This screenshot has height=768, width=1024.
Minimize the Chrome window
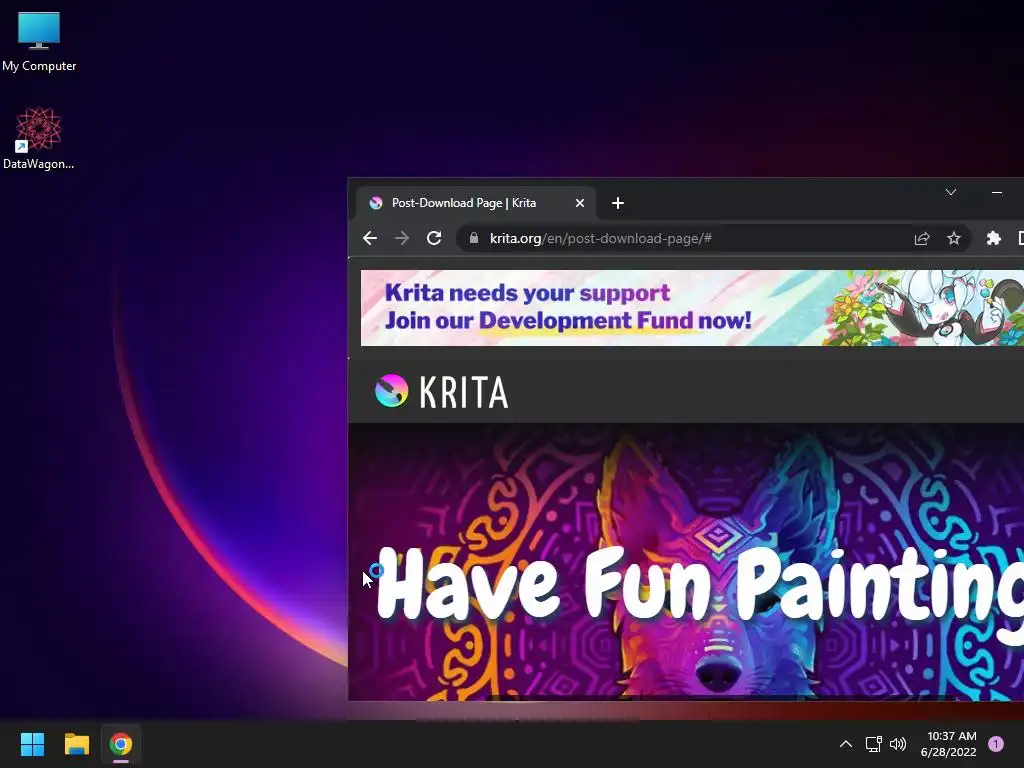coord(997,192)
